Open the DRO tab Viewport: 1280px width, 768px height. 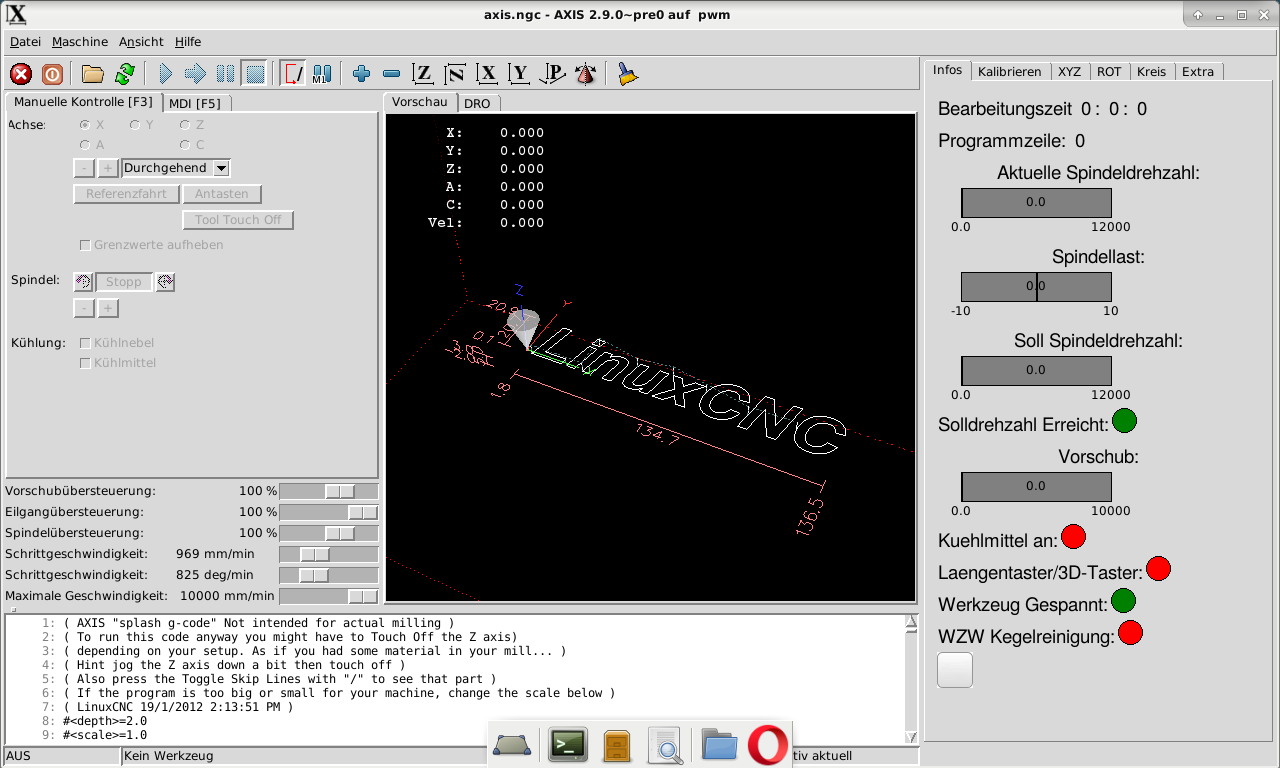coord(477,103)
